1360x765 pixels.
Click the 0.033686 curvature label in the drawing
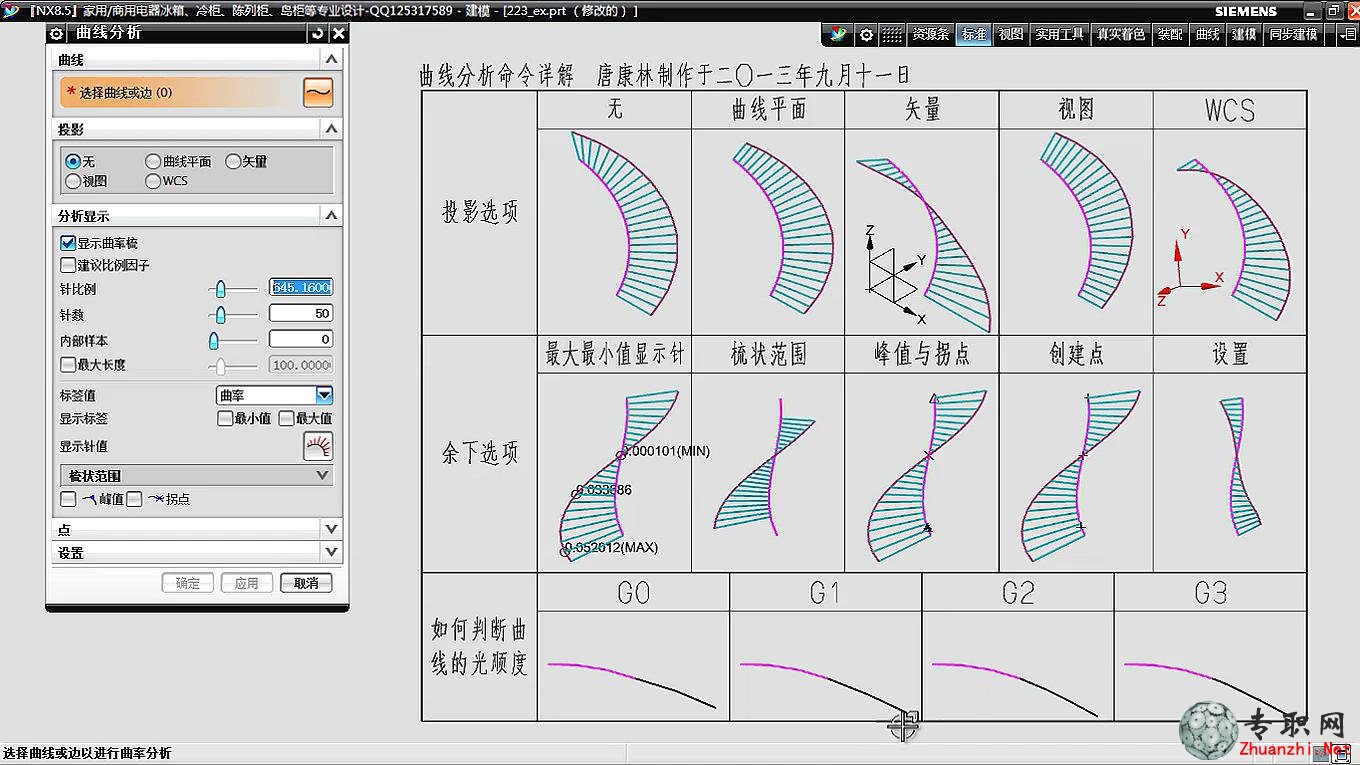(x=603, y=490)
